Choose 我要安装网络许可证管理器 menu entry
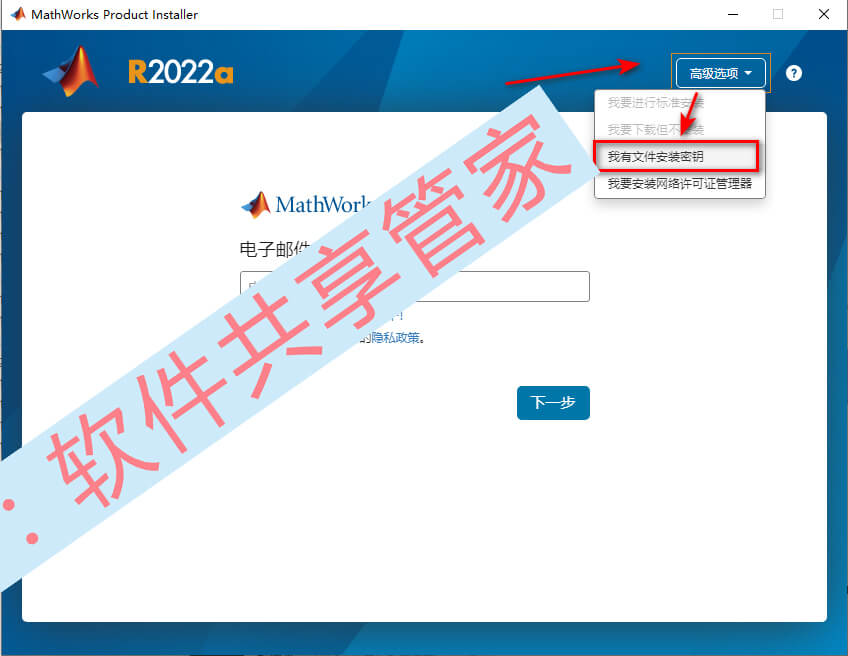 point(679,184)
